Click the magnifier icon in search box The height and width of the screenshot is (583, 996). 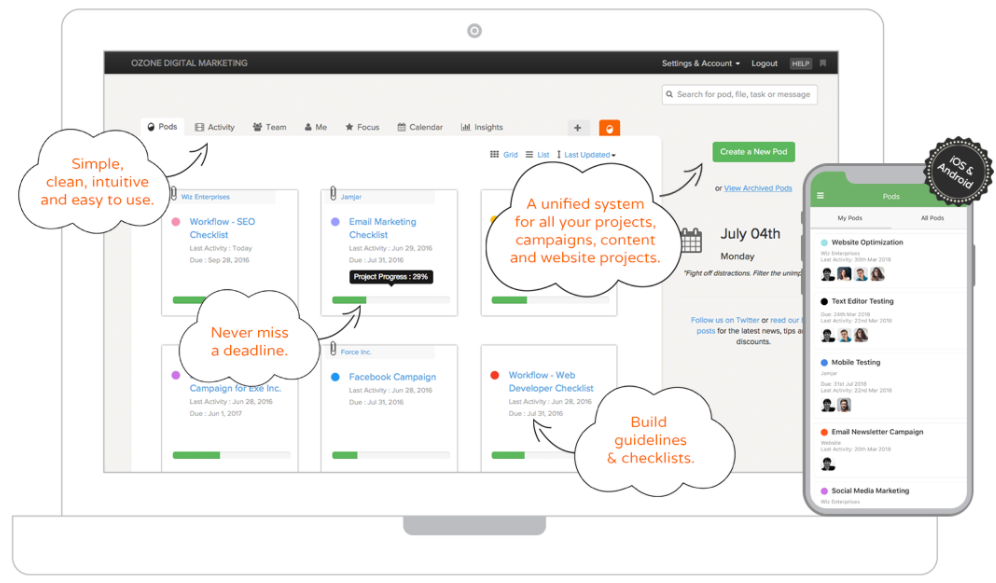670,95
